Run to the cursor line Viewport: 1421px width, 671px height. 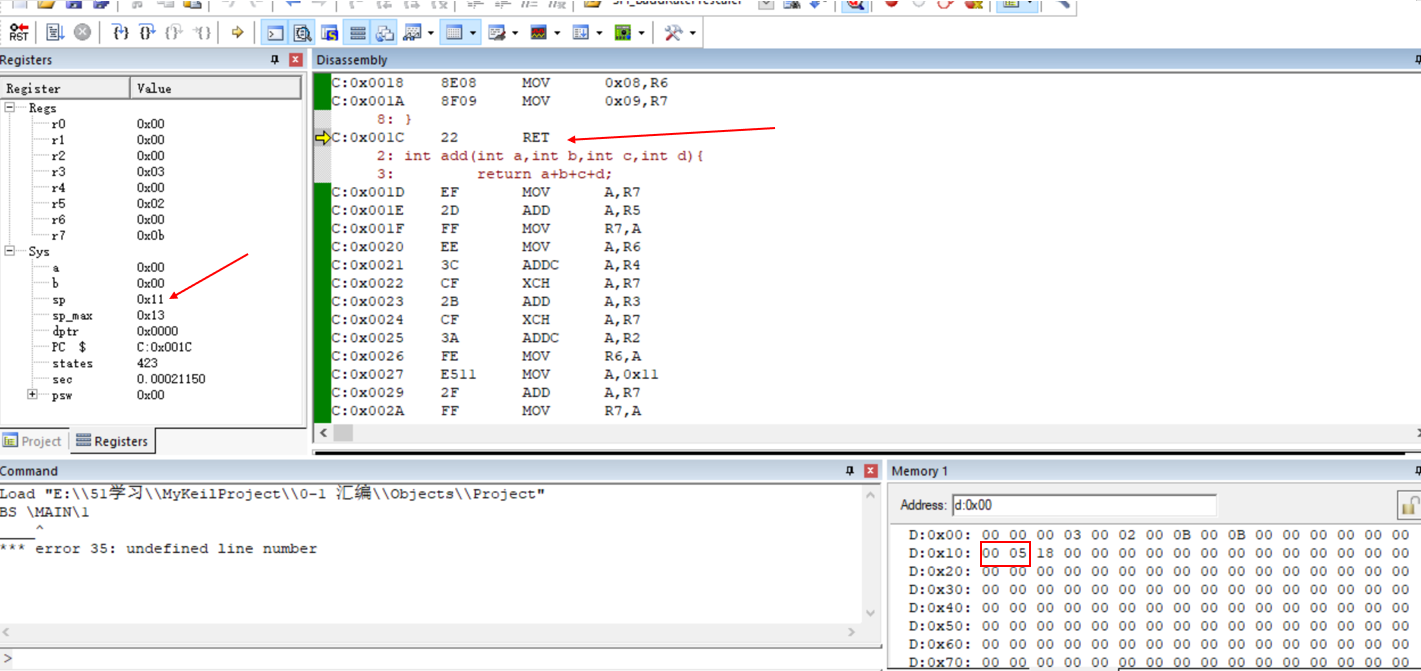pyautogui.click(x=202, y=32)
